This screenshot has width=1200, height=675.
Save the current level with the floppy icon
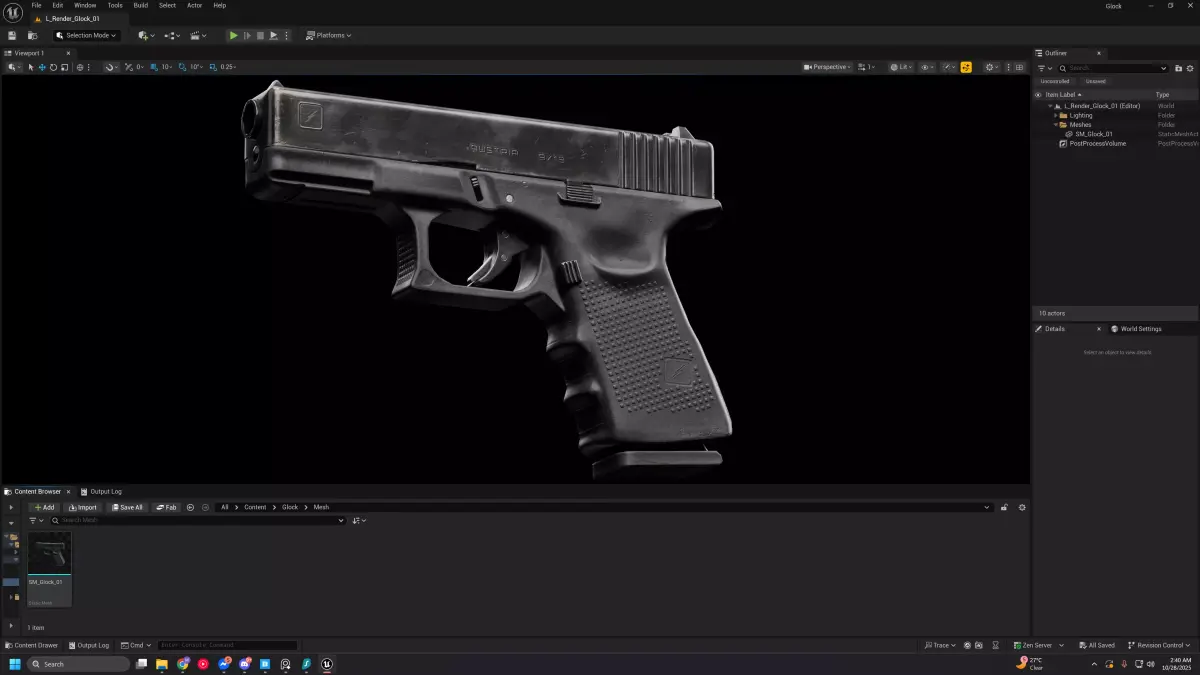[x=12, y=35]
